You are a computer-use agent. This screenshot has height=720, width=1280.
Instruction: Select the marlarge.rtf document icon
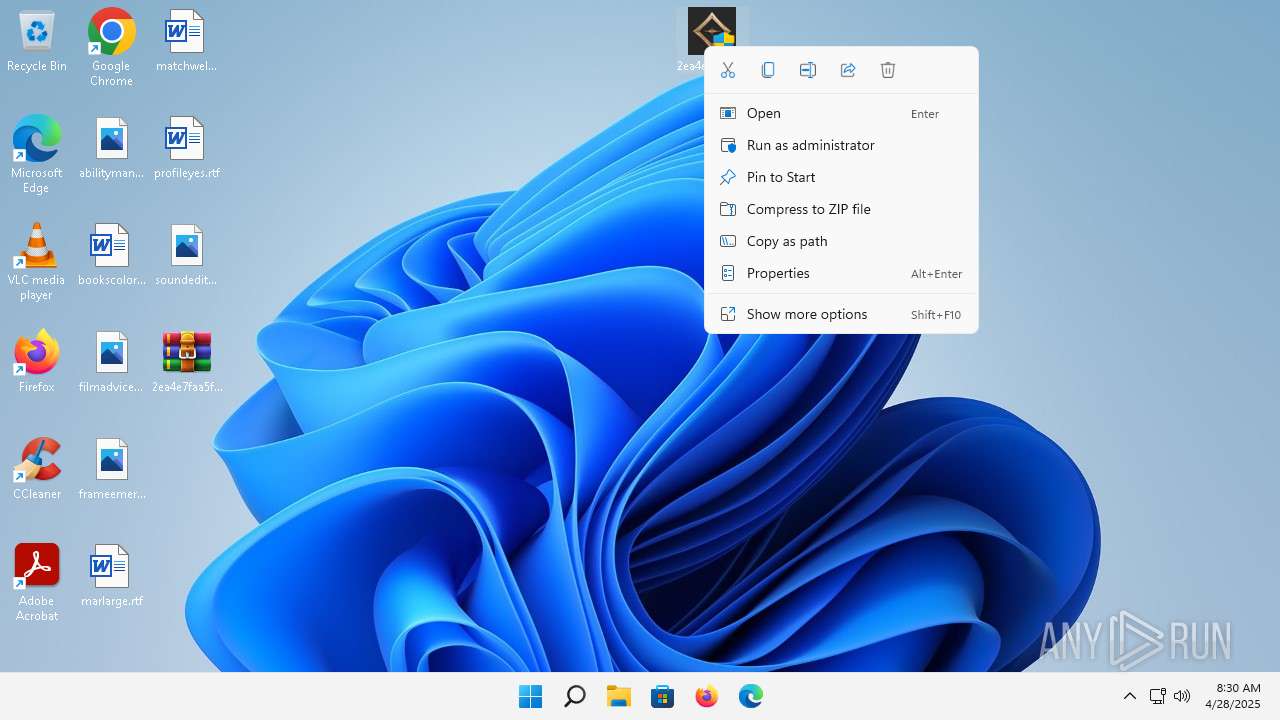click(x=112, y=576)
